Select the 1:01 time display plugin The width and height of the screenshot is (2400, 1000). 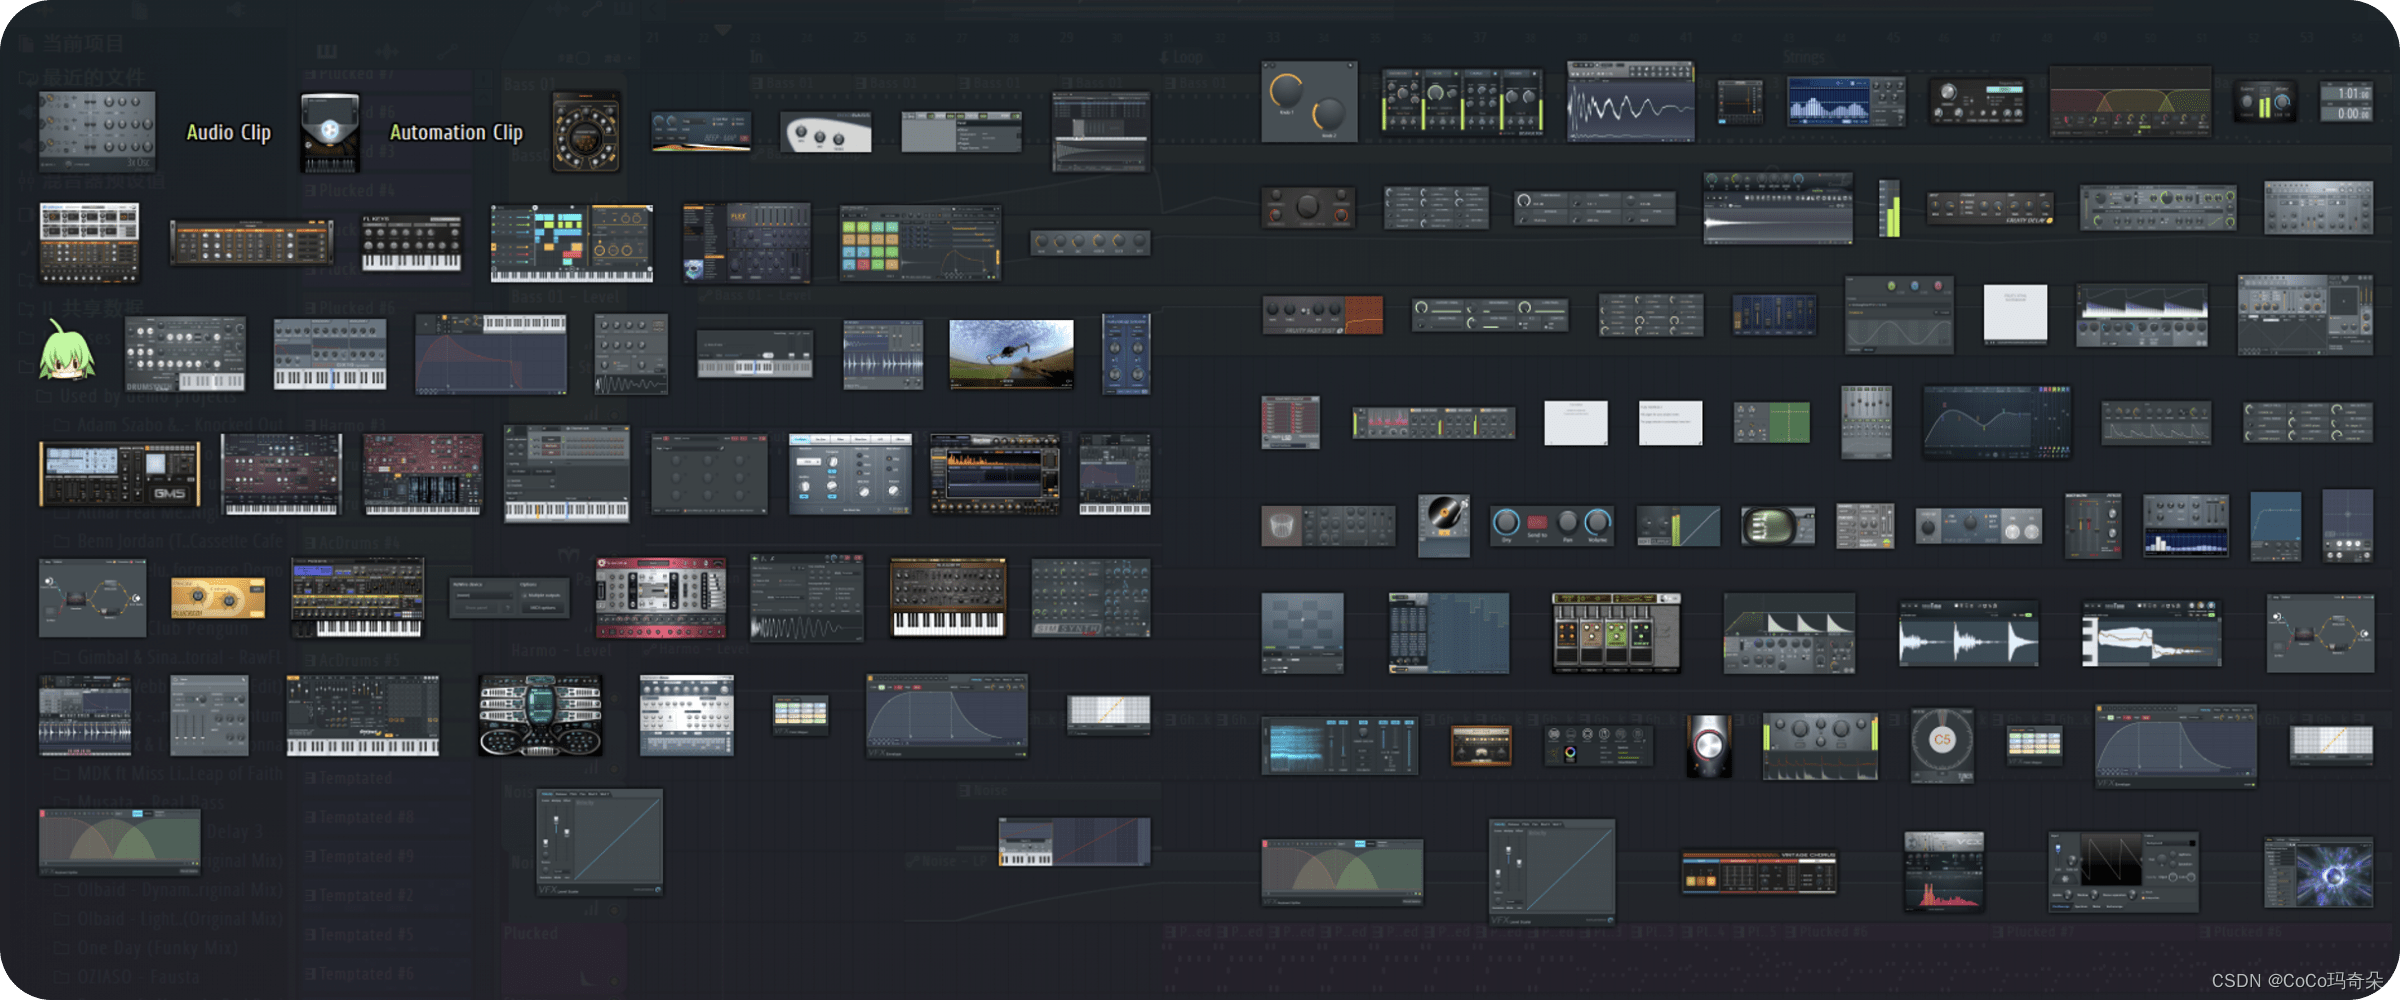point(2345,102)
